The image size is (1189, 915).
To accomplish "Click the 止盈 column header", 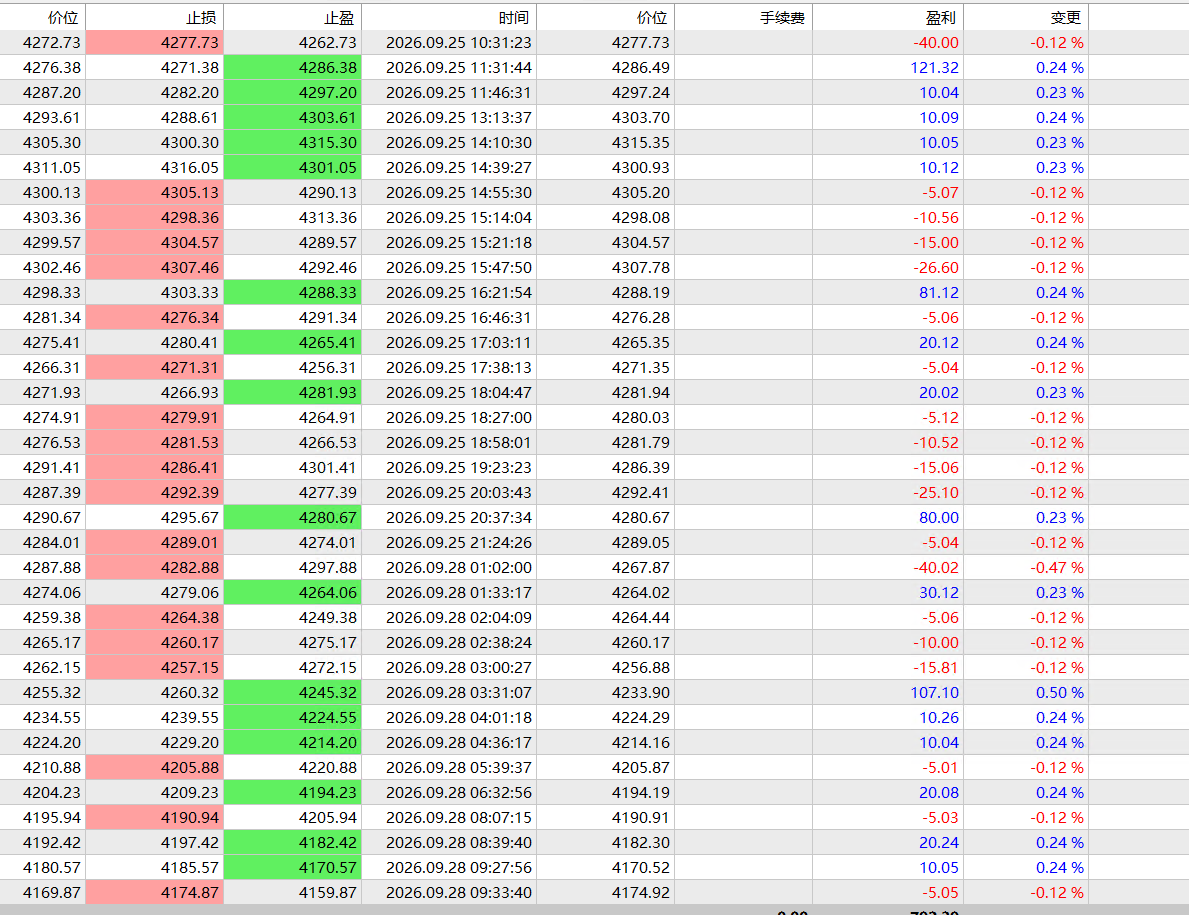I will click(x=293, y=17).
